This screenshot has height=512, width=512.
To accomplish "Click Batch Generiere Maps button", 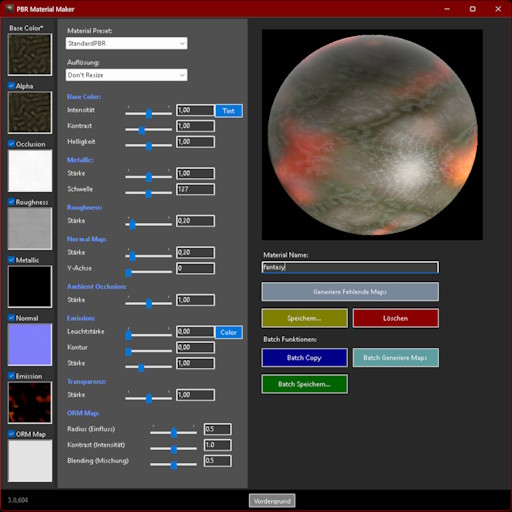I will [396, 358].
